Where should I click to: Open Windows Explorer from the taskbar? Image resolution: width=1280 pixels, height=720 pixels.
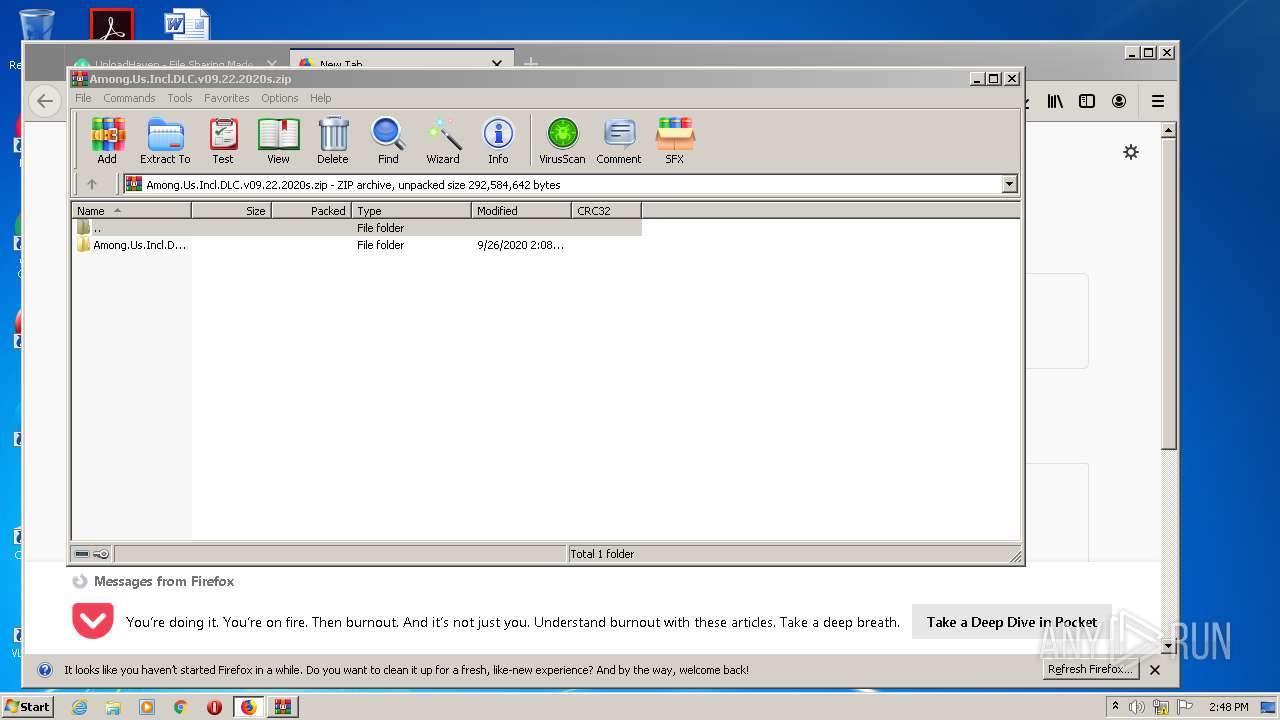point(113,707)
